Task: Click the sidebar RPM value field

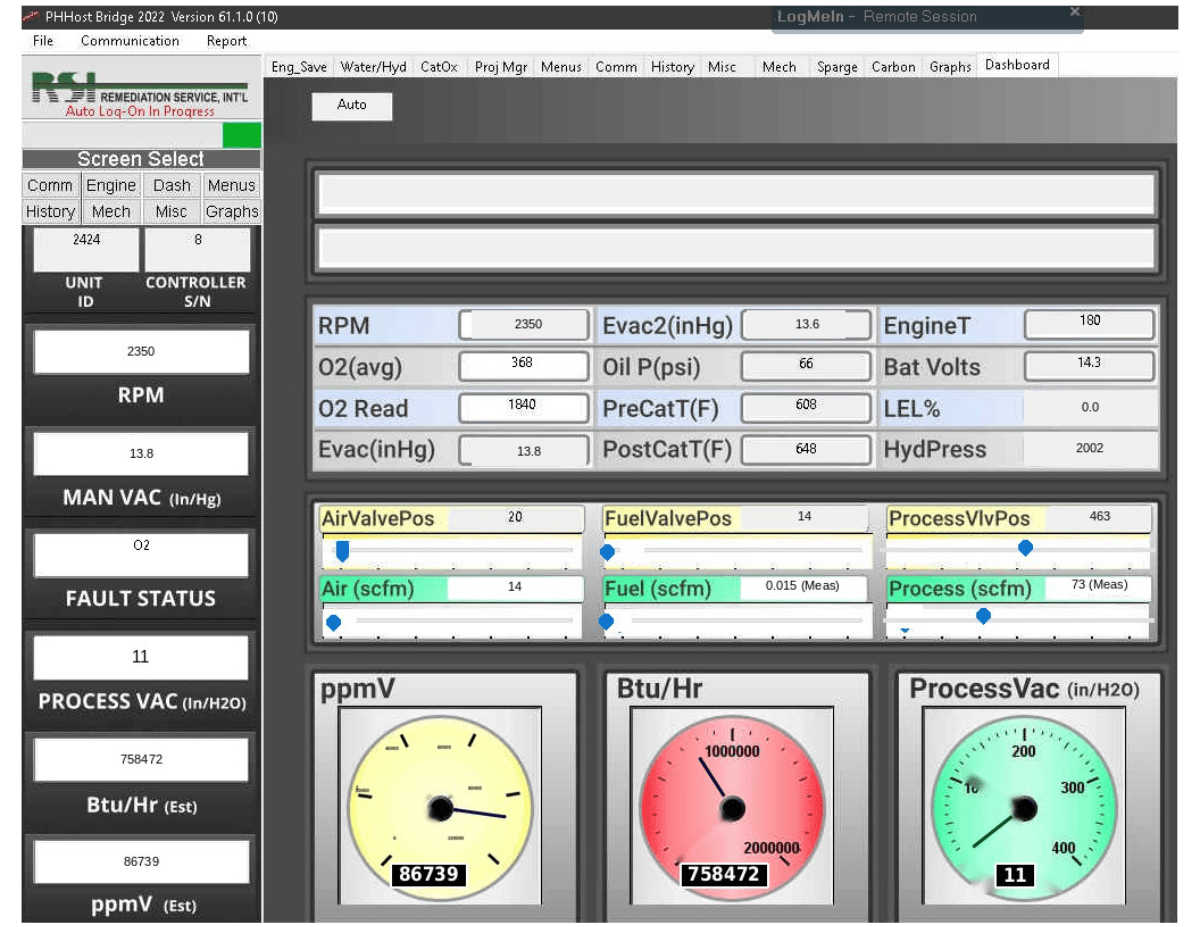Action: tap(141, 352)
